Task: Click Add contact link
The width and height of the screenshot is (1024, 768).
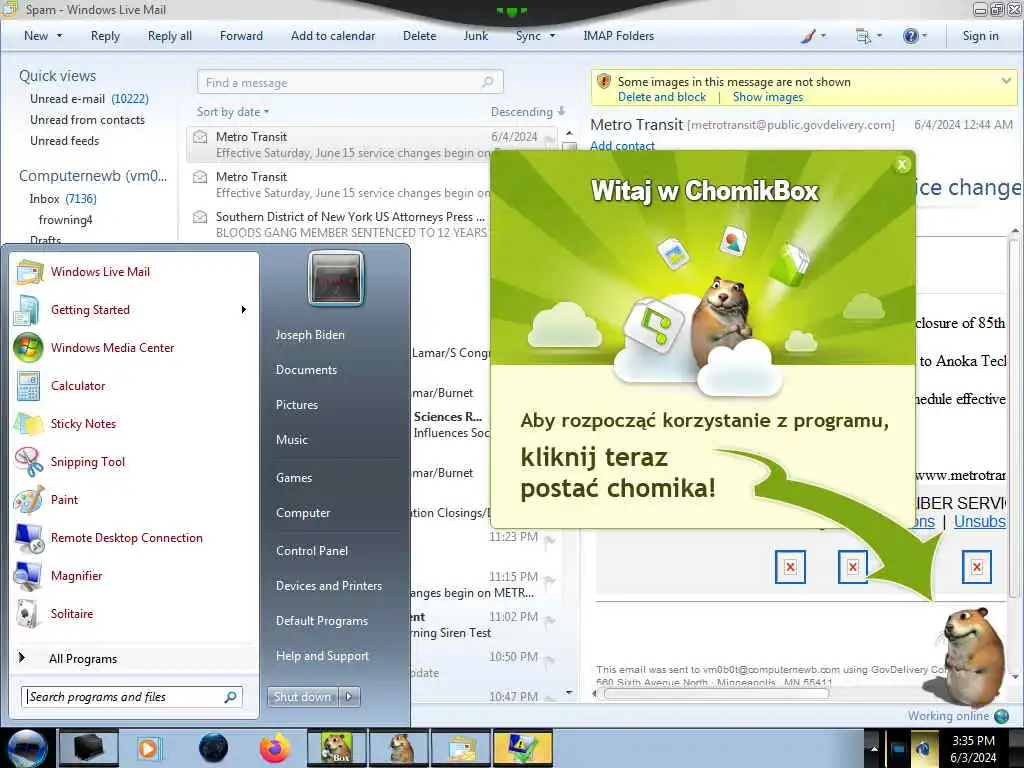Action: pos(622,146)
